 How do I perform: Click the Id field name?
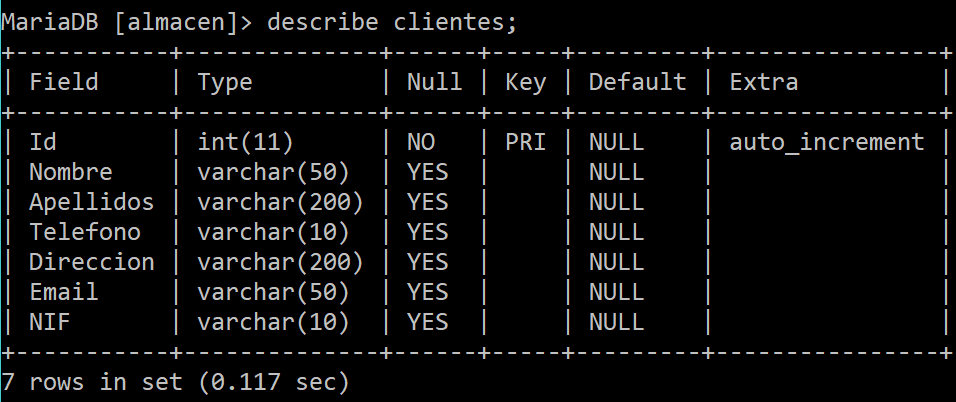click(x=43, y=142)
